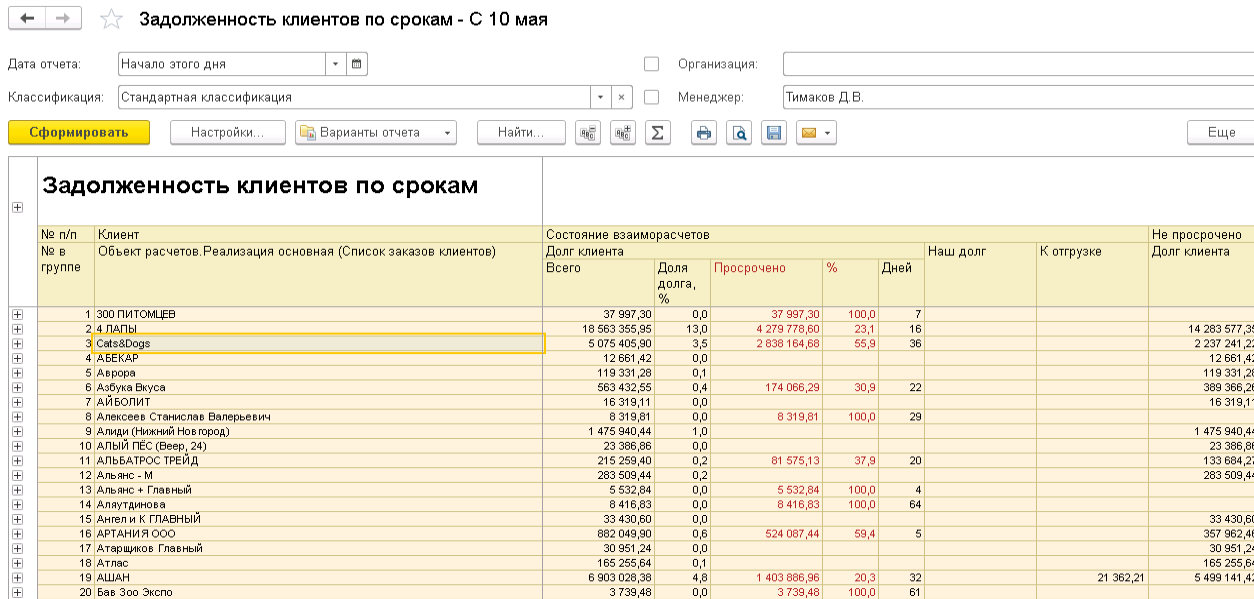This screenshot has height=599, width=1254.
Task: Open print preview with magnifier icon
Action: (738, 133)
